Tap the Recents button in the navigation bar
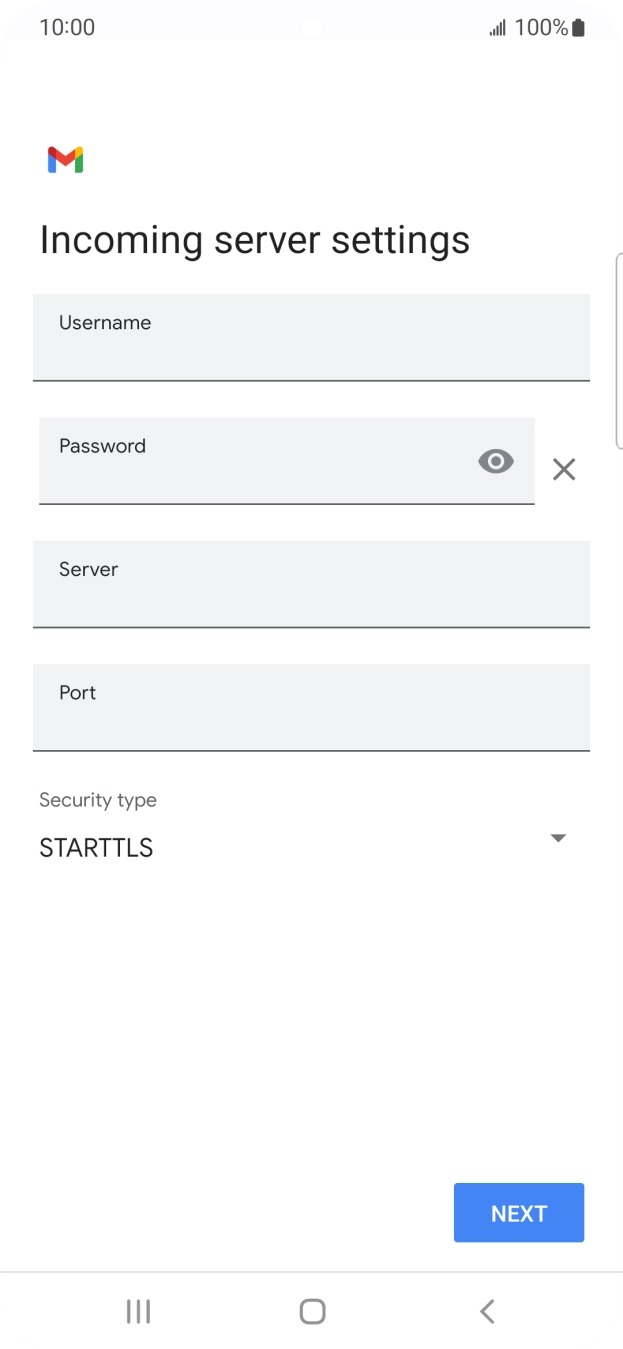The image size is (623, 1349). coord(137,1311)
